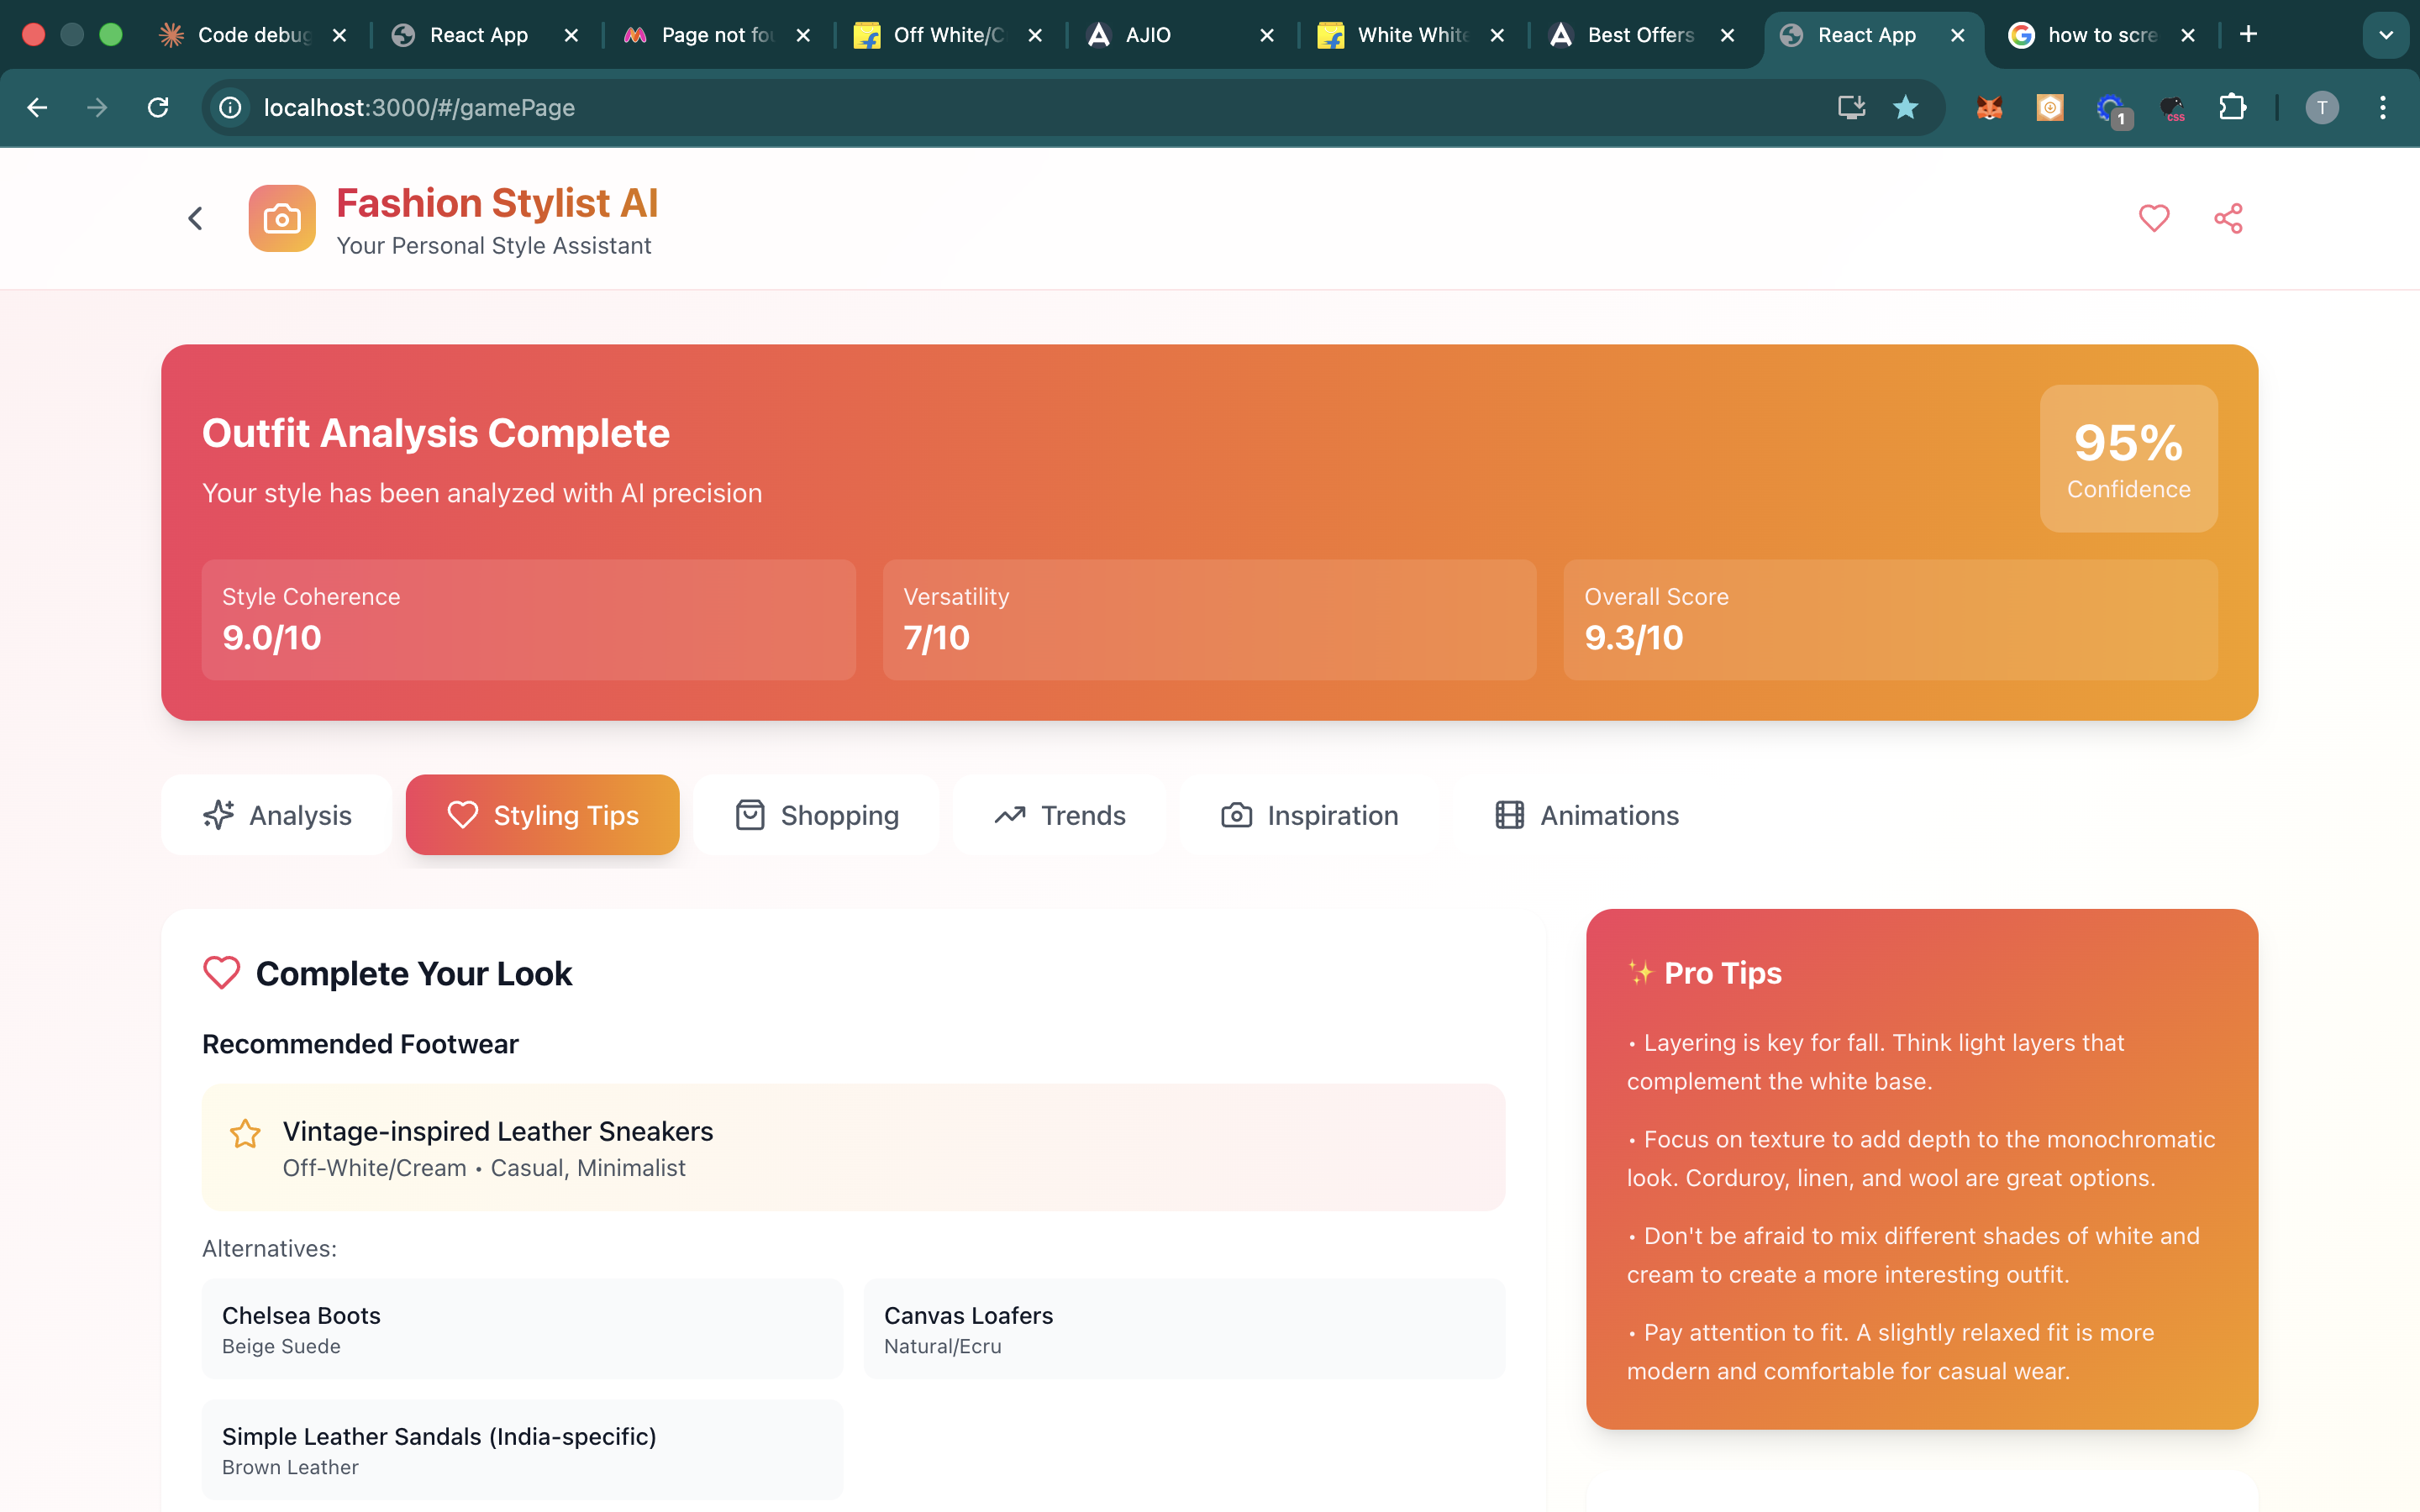
Task: Click the back chevron beside Fashion Stylist AI
Action: click(x=196, y=218)
